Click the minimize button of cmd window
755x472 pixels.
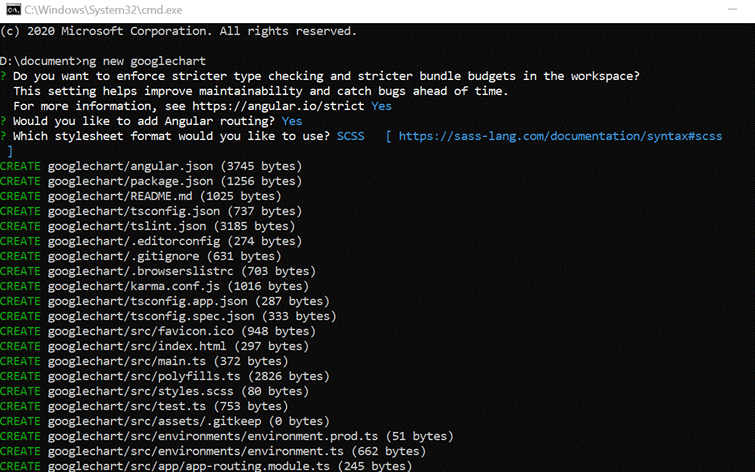point(732,10)
